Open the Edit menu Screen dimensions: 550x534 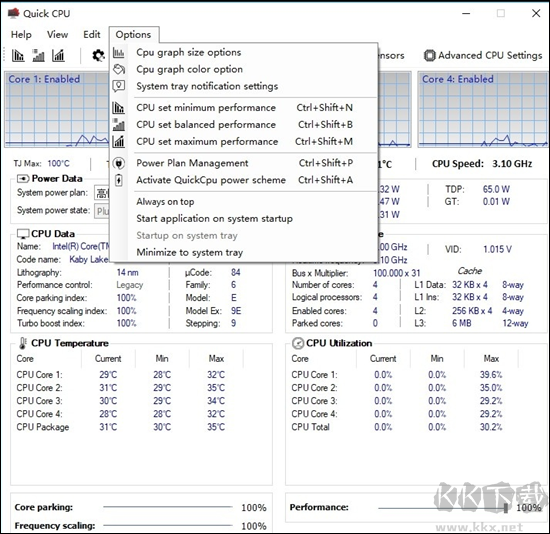[92, 34]
